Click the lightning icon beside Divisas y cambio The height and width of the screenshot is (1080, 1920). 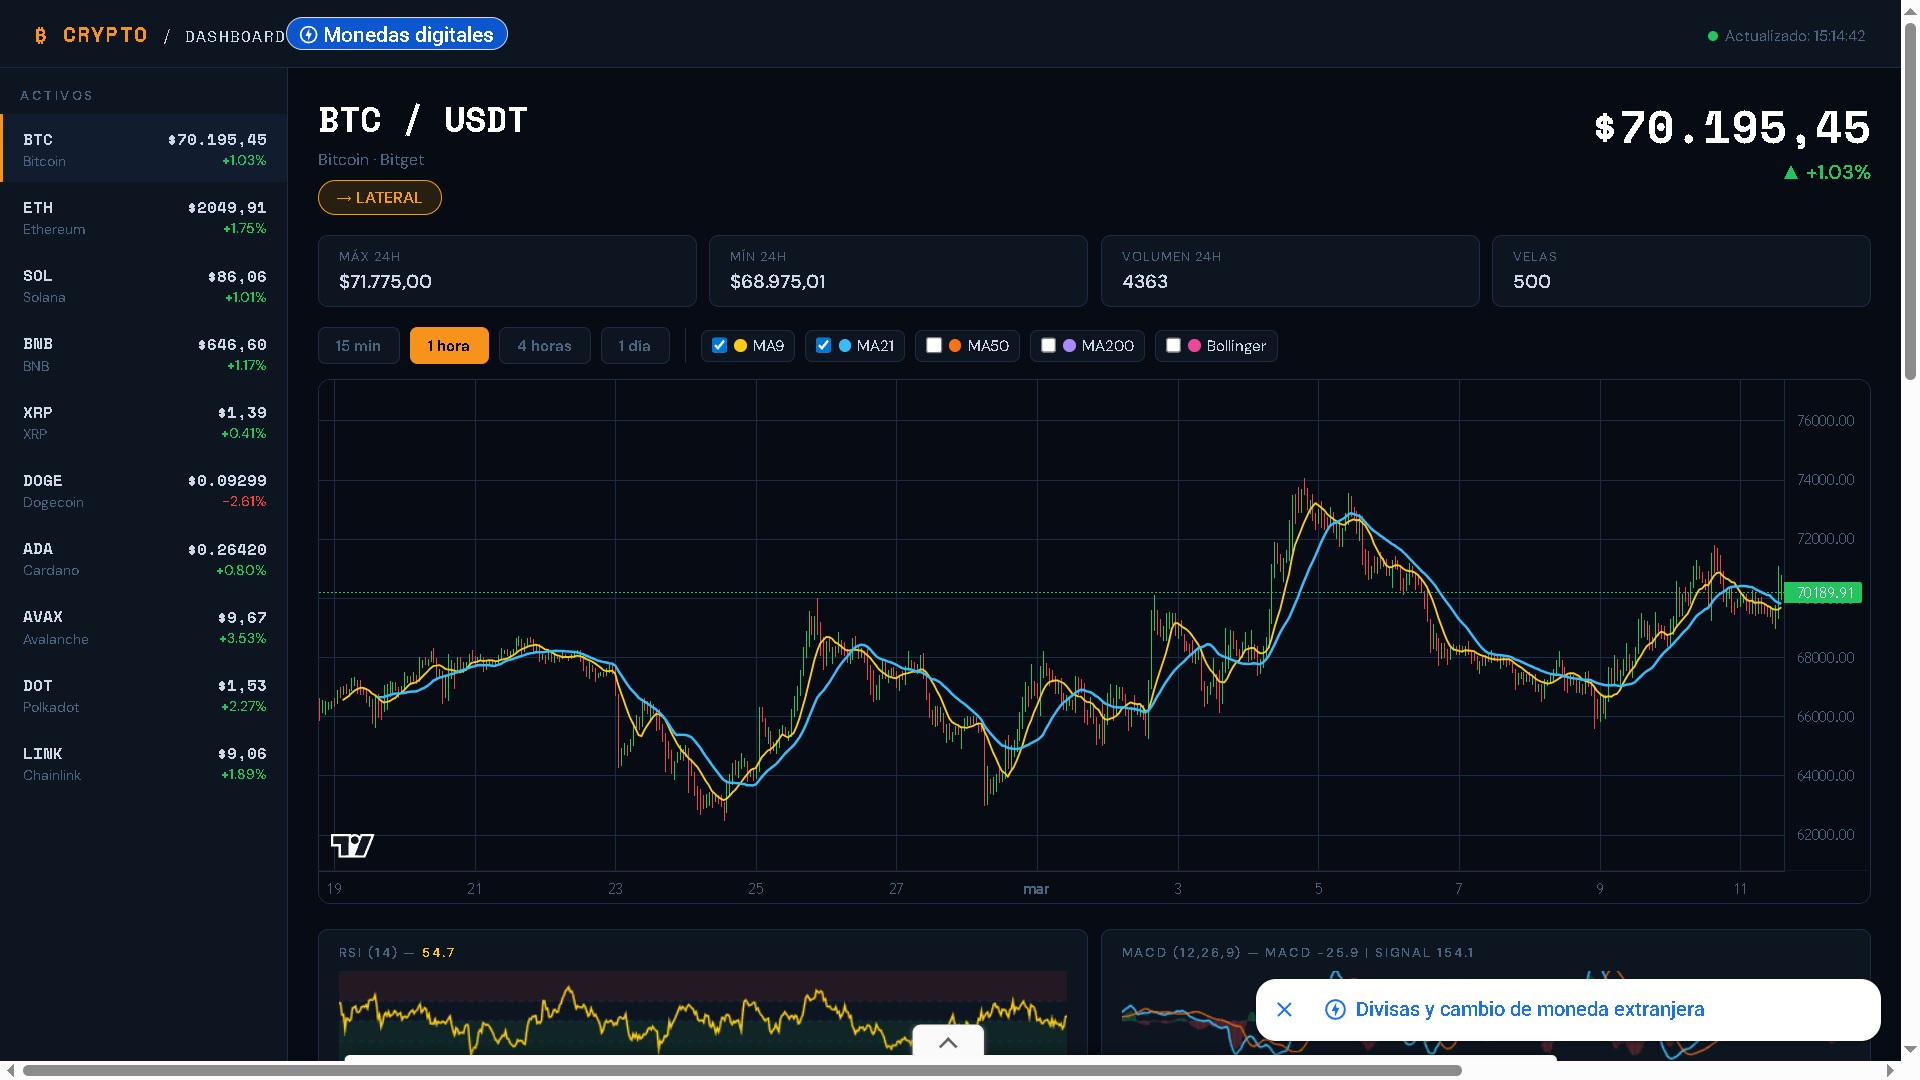[1335, 1010]
